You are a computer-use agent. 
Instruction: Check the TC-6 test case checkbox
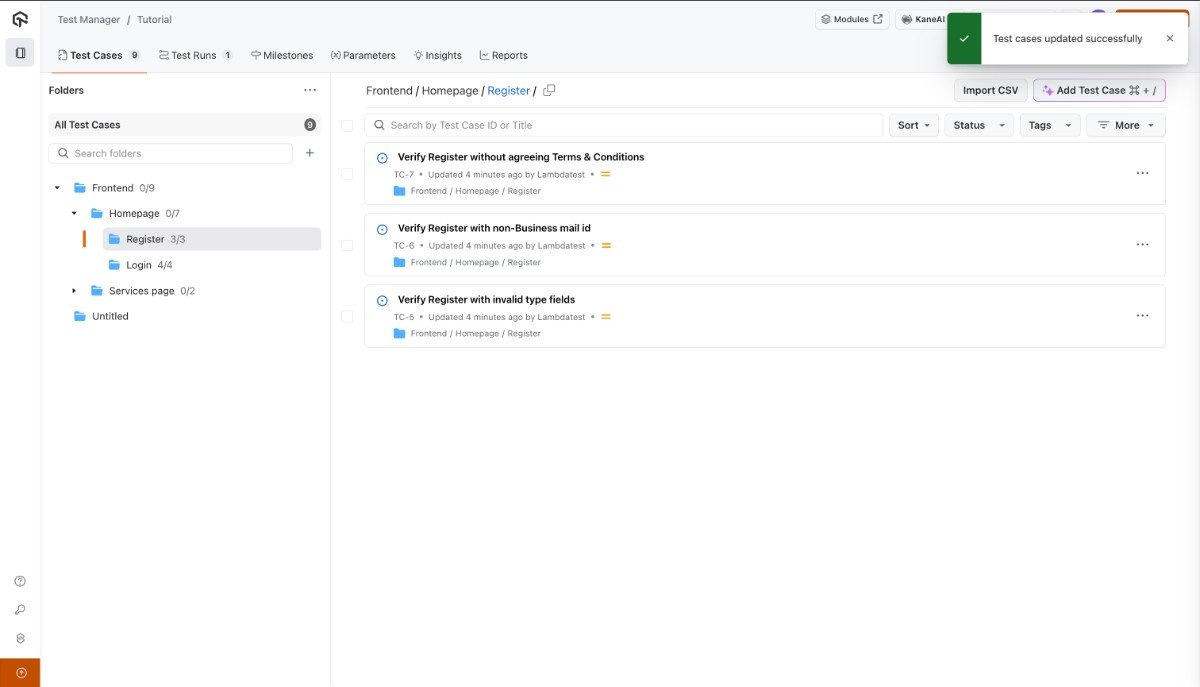coord(347,245)
